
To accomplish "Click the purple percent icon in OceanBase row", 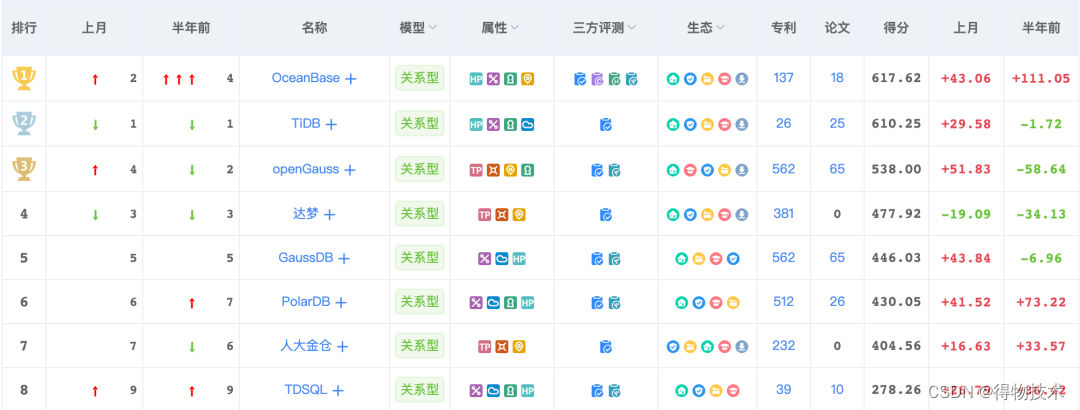I will pos(493,79).
